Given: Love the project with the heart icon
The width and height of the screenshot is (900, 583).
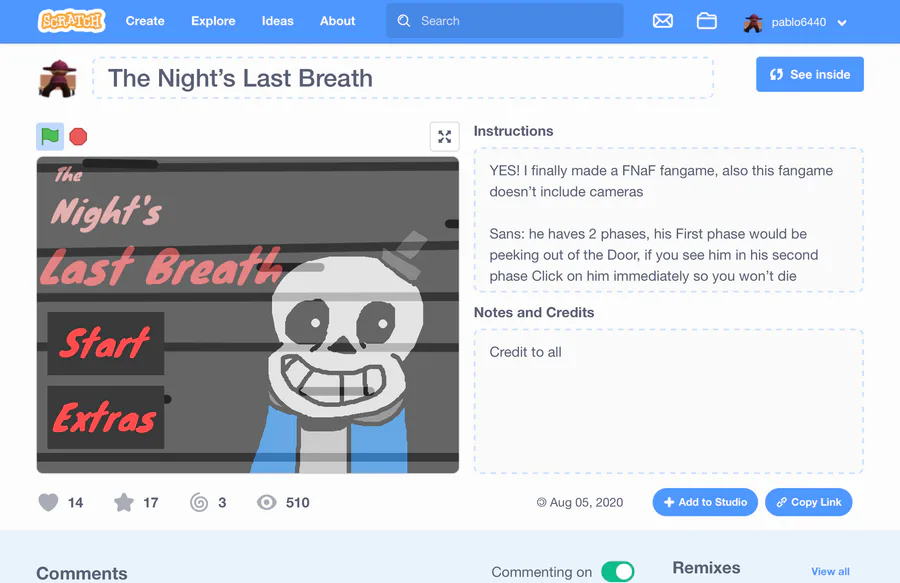Looking at the screenshot, I should 48,503.
